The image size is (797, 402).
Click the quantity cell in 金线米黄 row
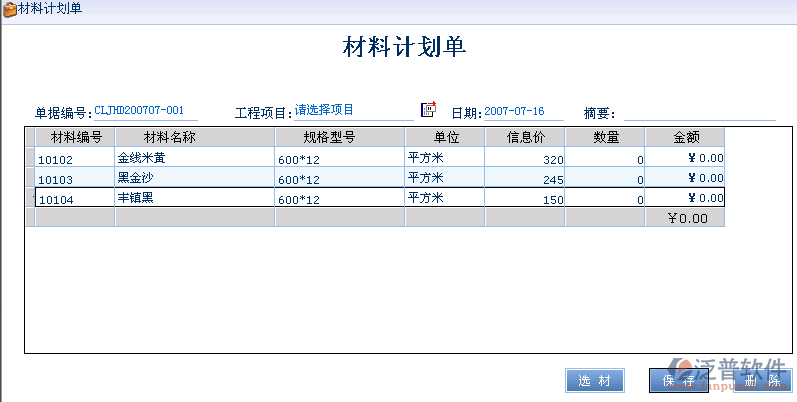click(605, 158)
